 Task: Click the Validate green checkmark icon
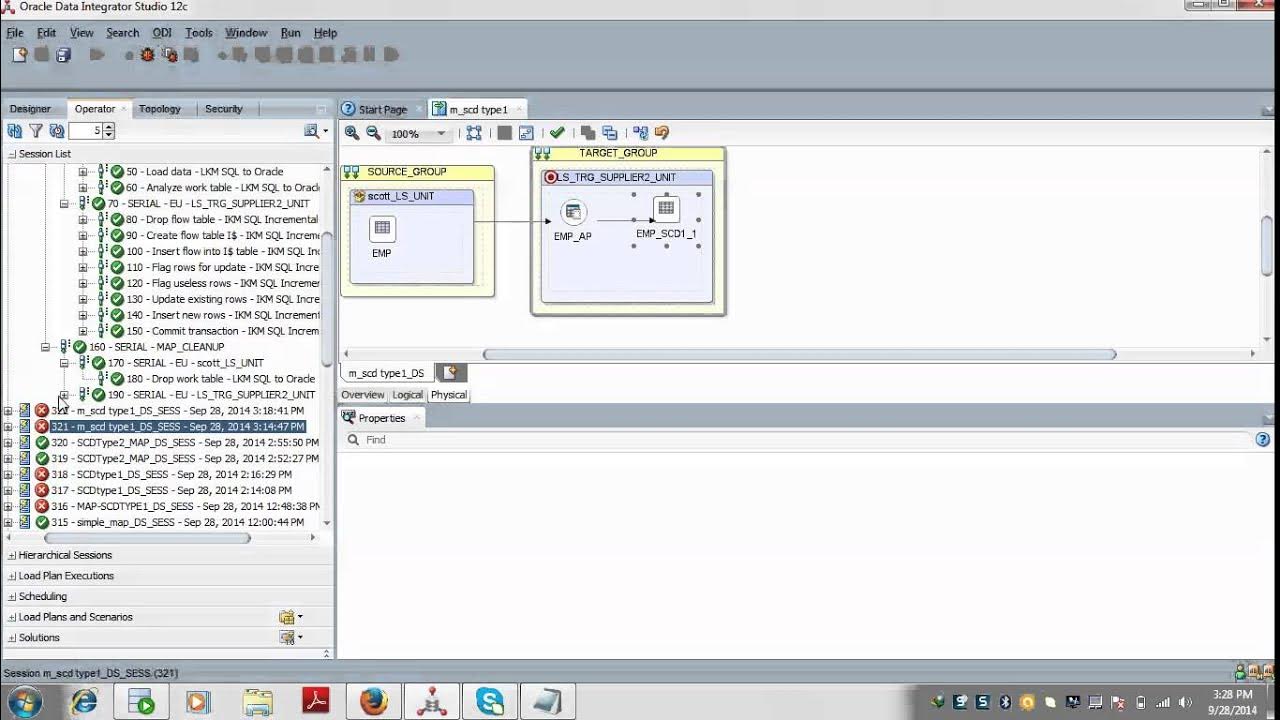(557, 133)
